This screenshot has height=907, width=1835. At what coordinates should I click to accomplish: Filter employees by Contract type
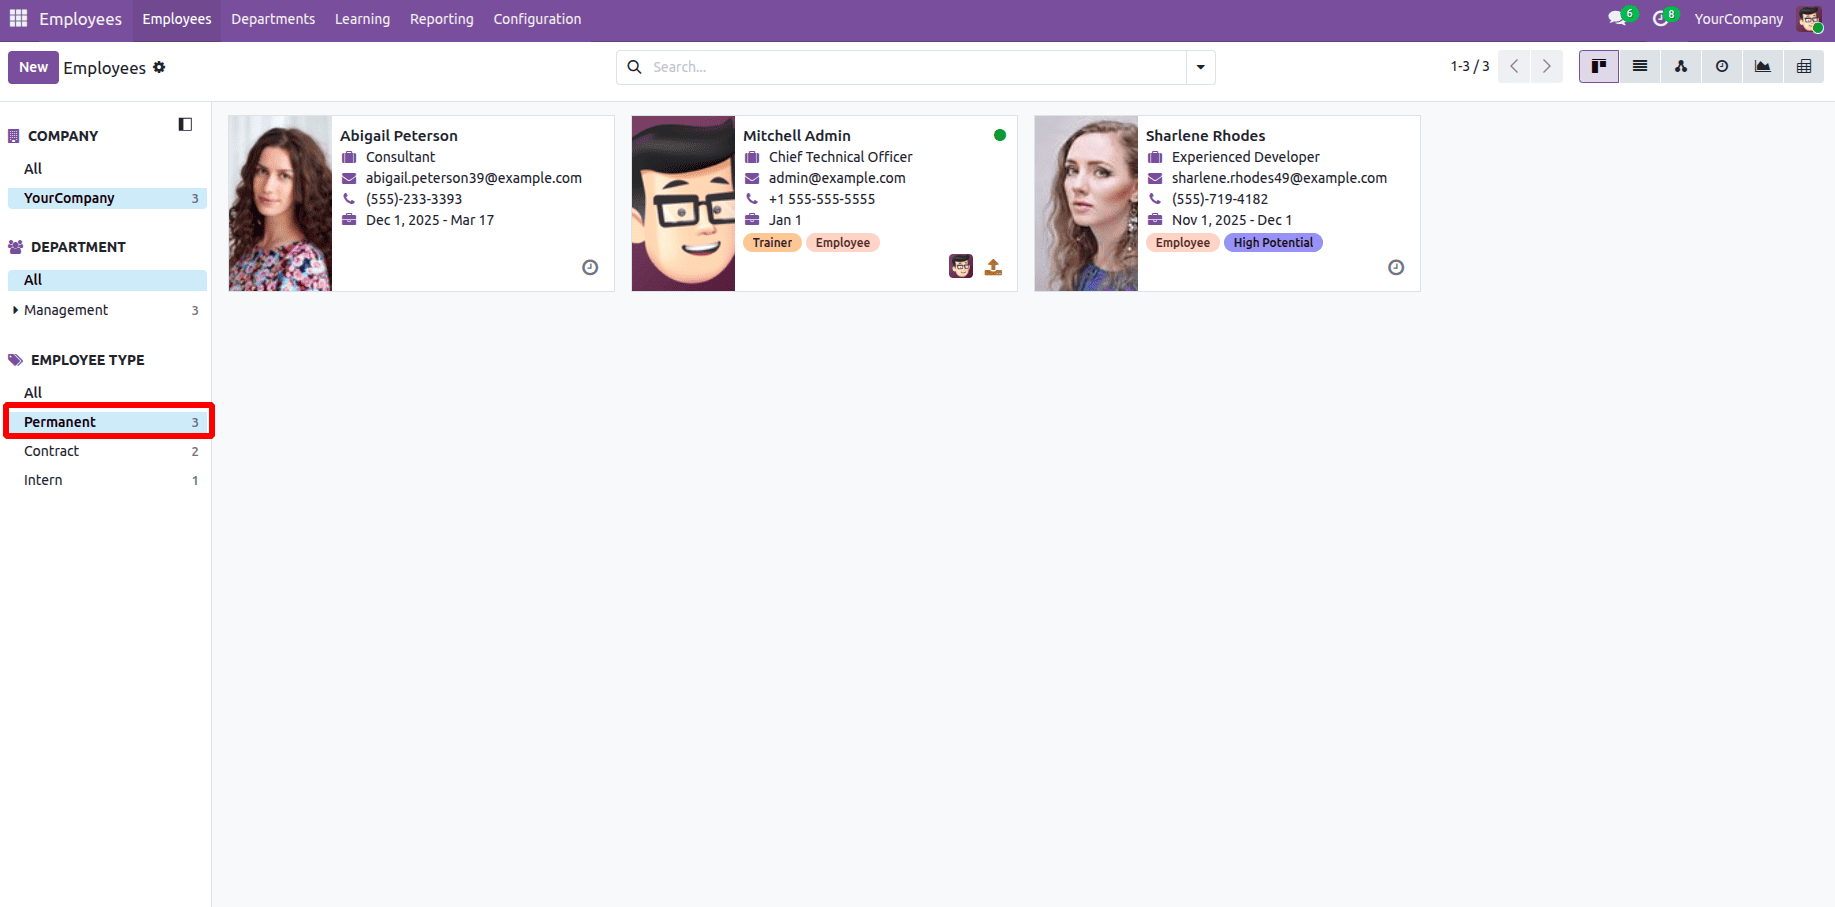(x=51, y=451)
